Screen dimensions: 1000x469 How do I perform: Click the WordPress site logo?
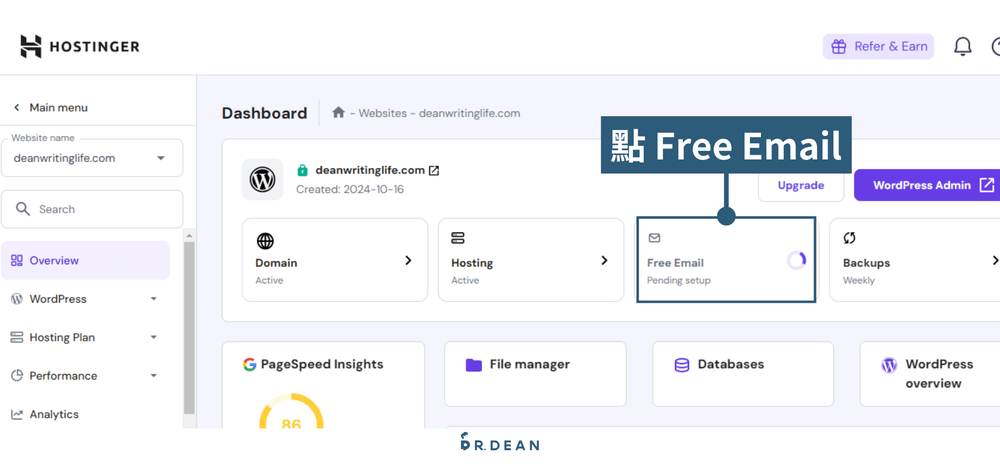(x=262, y=180)
